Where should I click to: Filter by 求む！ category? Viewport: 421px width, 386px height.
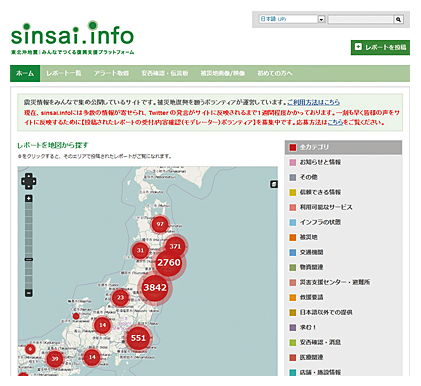click(x=343, y=327)
